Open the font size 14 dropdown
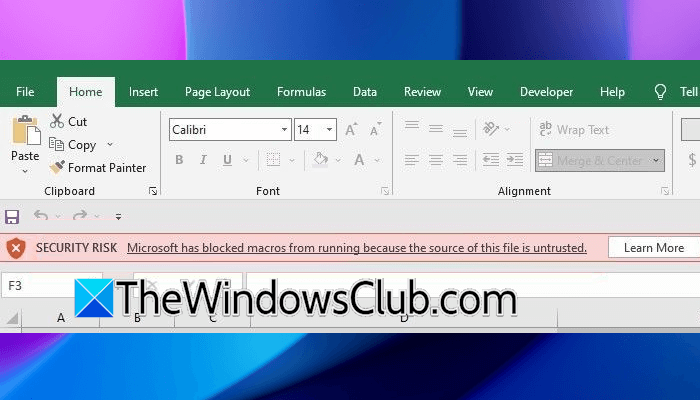The height and width of the screenshot is (400, 700). pos(329,130)
